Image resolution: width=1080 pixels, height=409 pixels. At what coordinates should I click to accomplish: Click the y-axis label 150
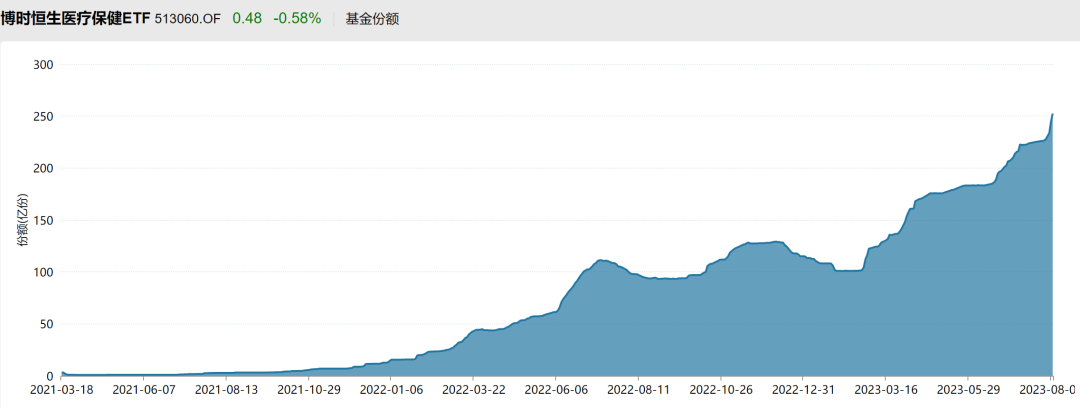point(44,220)
